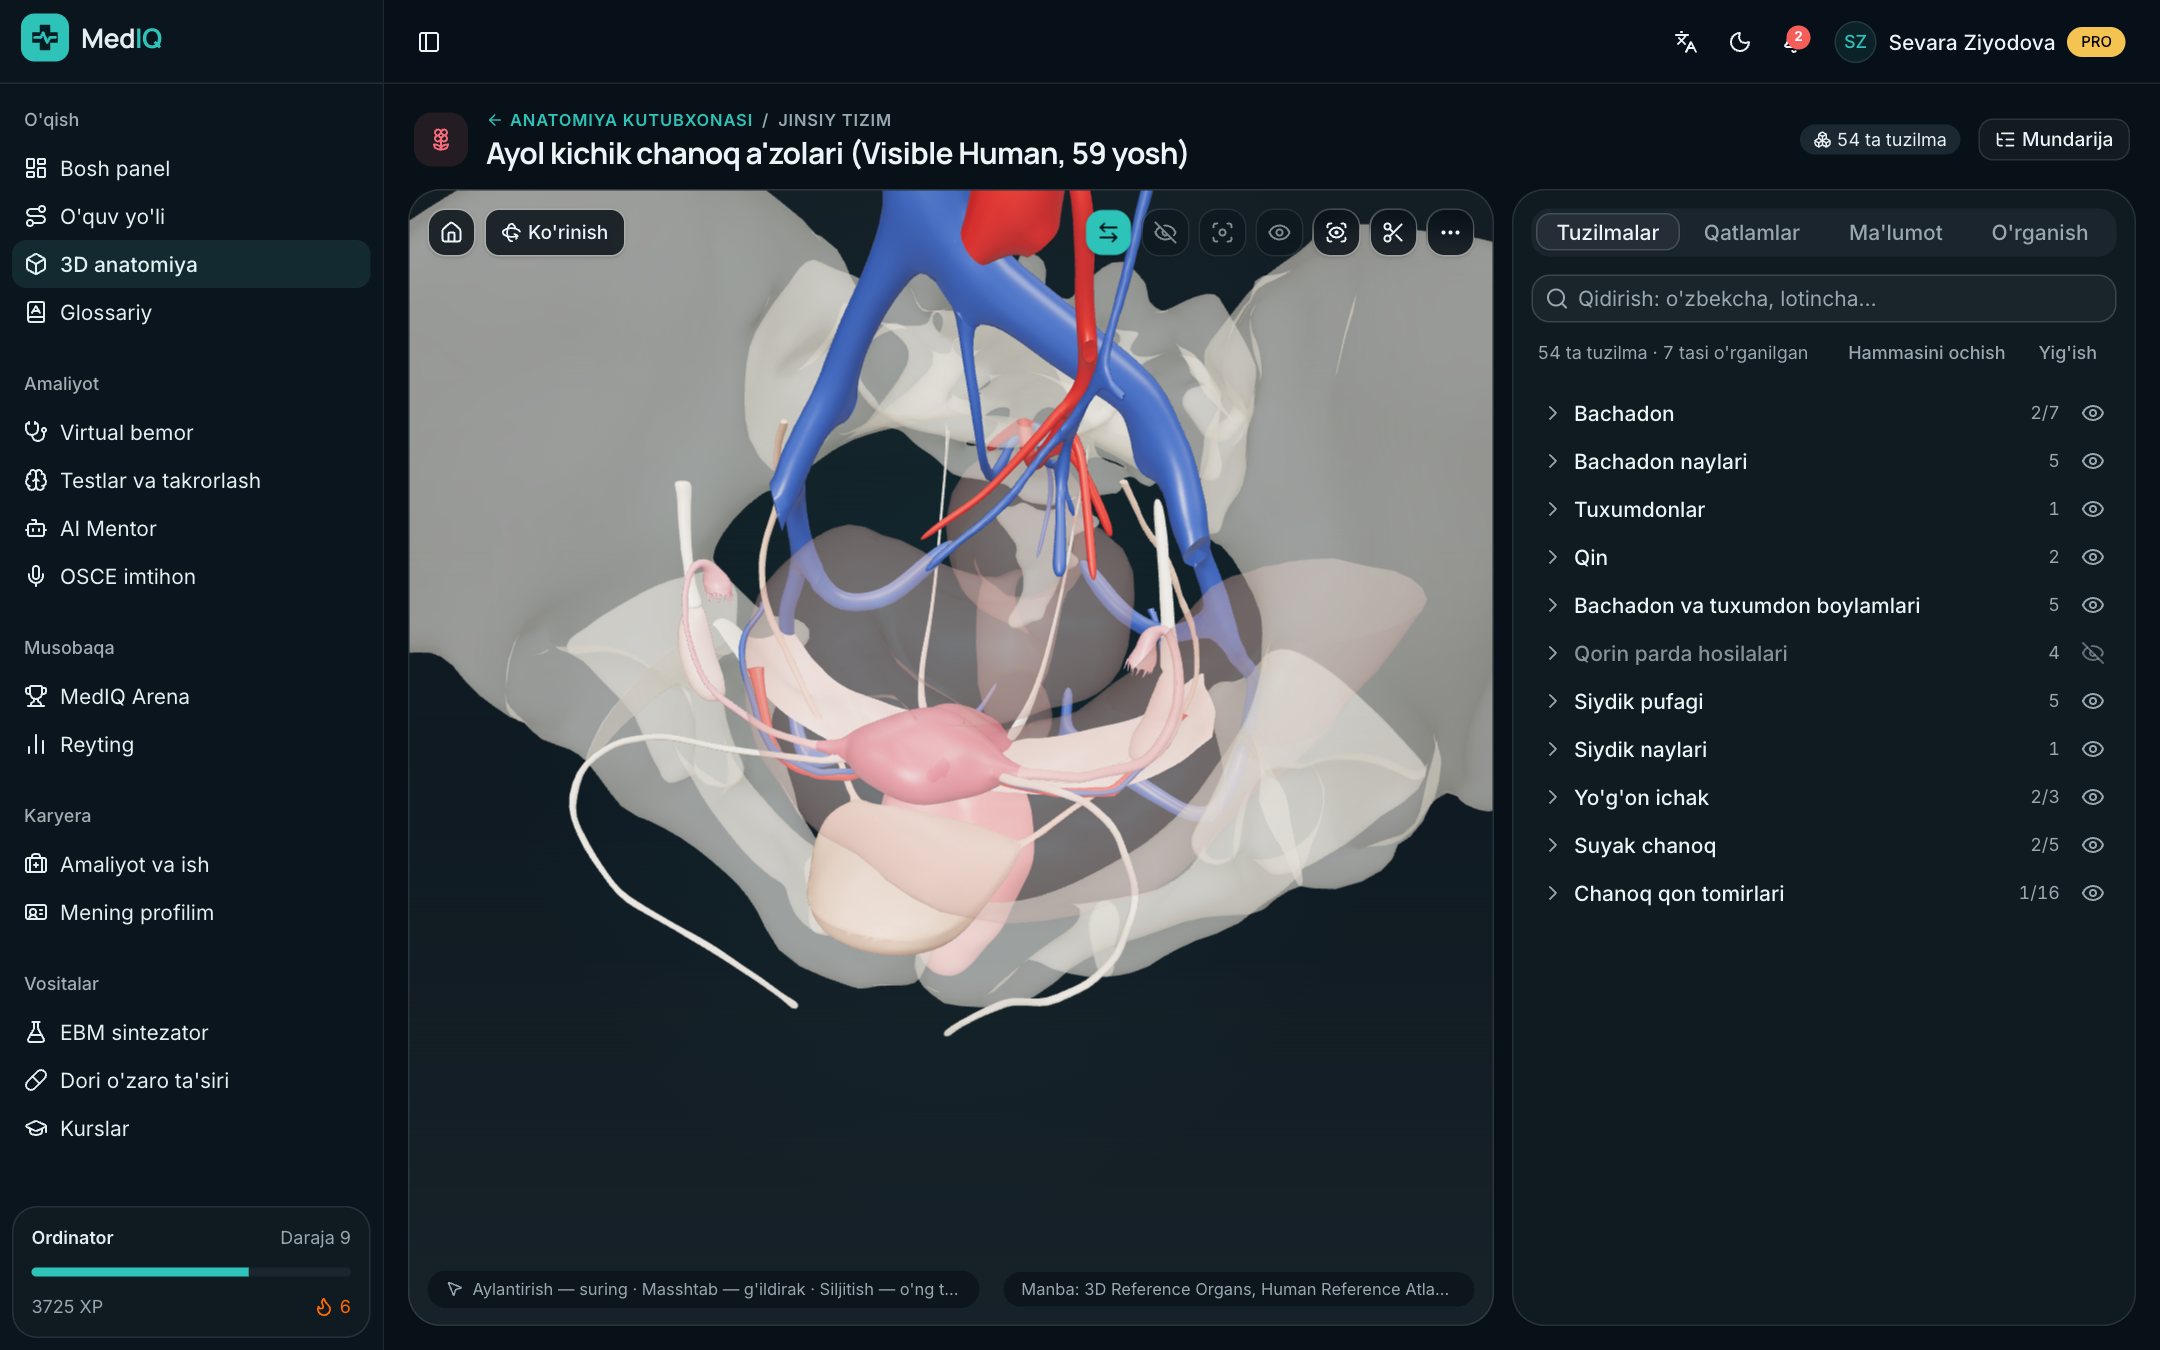Expand the Siydik naylari group
This screenshot has width=2160, height=1350.
click(x=1552, y=749)
